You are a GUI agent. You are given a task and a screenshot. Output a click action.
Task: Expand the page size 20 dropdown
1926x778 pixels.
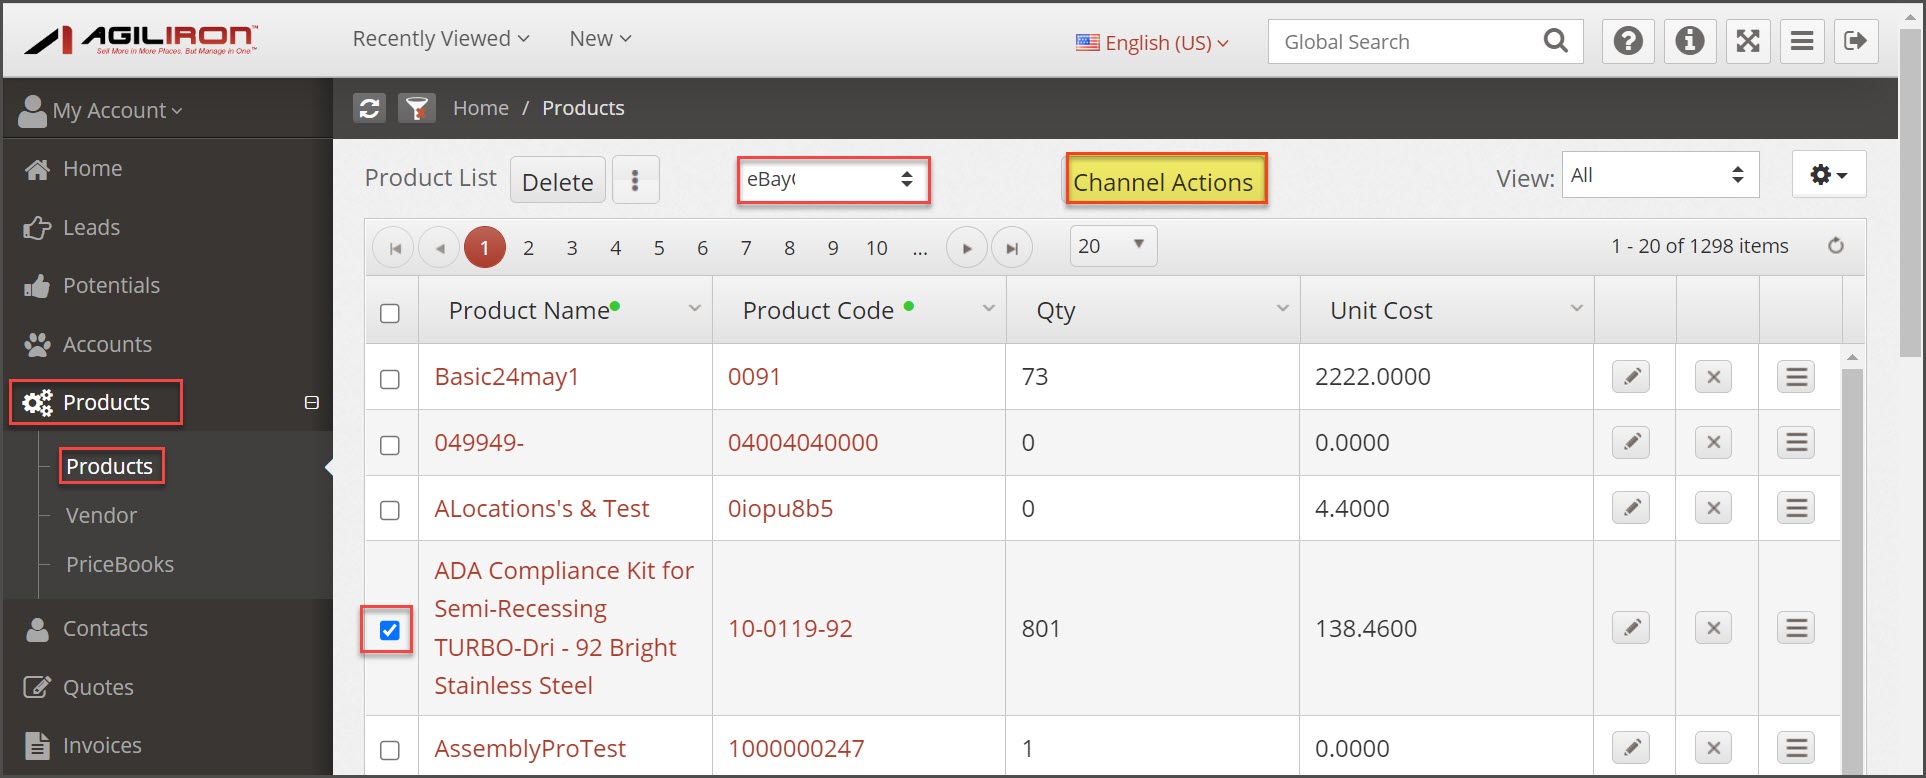pyautogui.click(x=1113, y=246)
